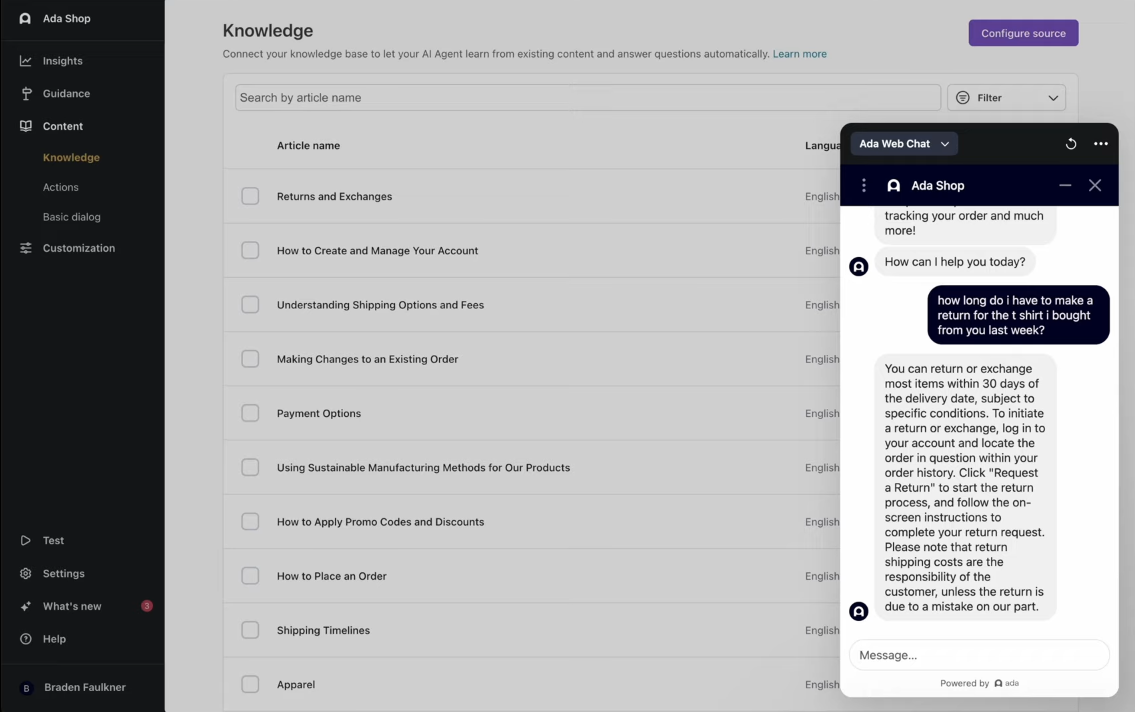Screen dimensions: 1135x712
Task: Select the Knowledge submenu item
Action: (71, 157)
